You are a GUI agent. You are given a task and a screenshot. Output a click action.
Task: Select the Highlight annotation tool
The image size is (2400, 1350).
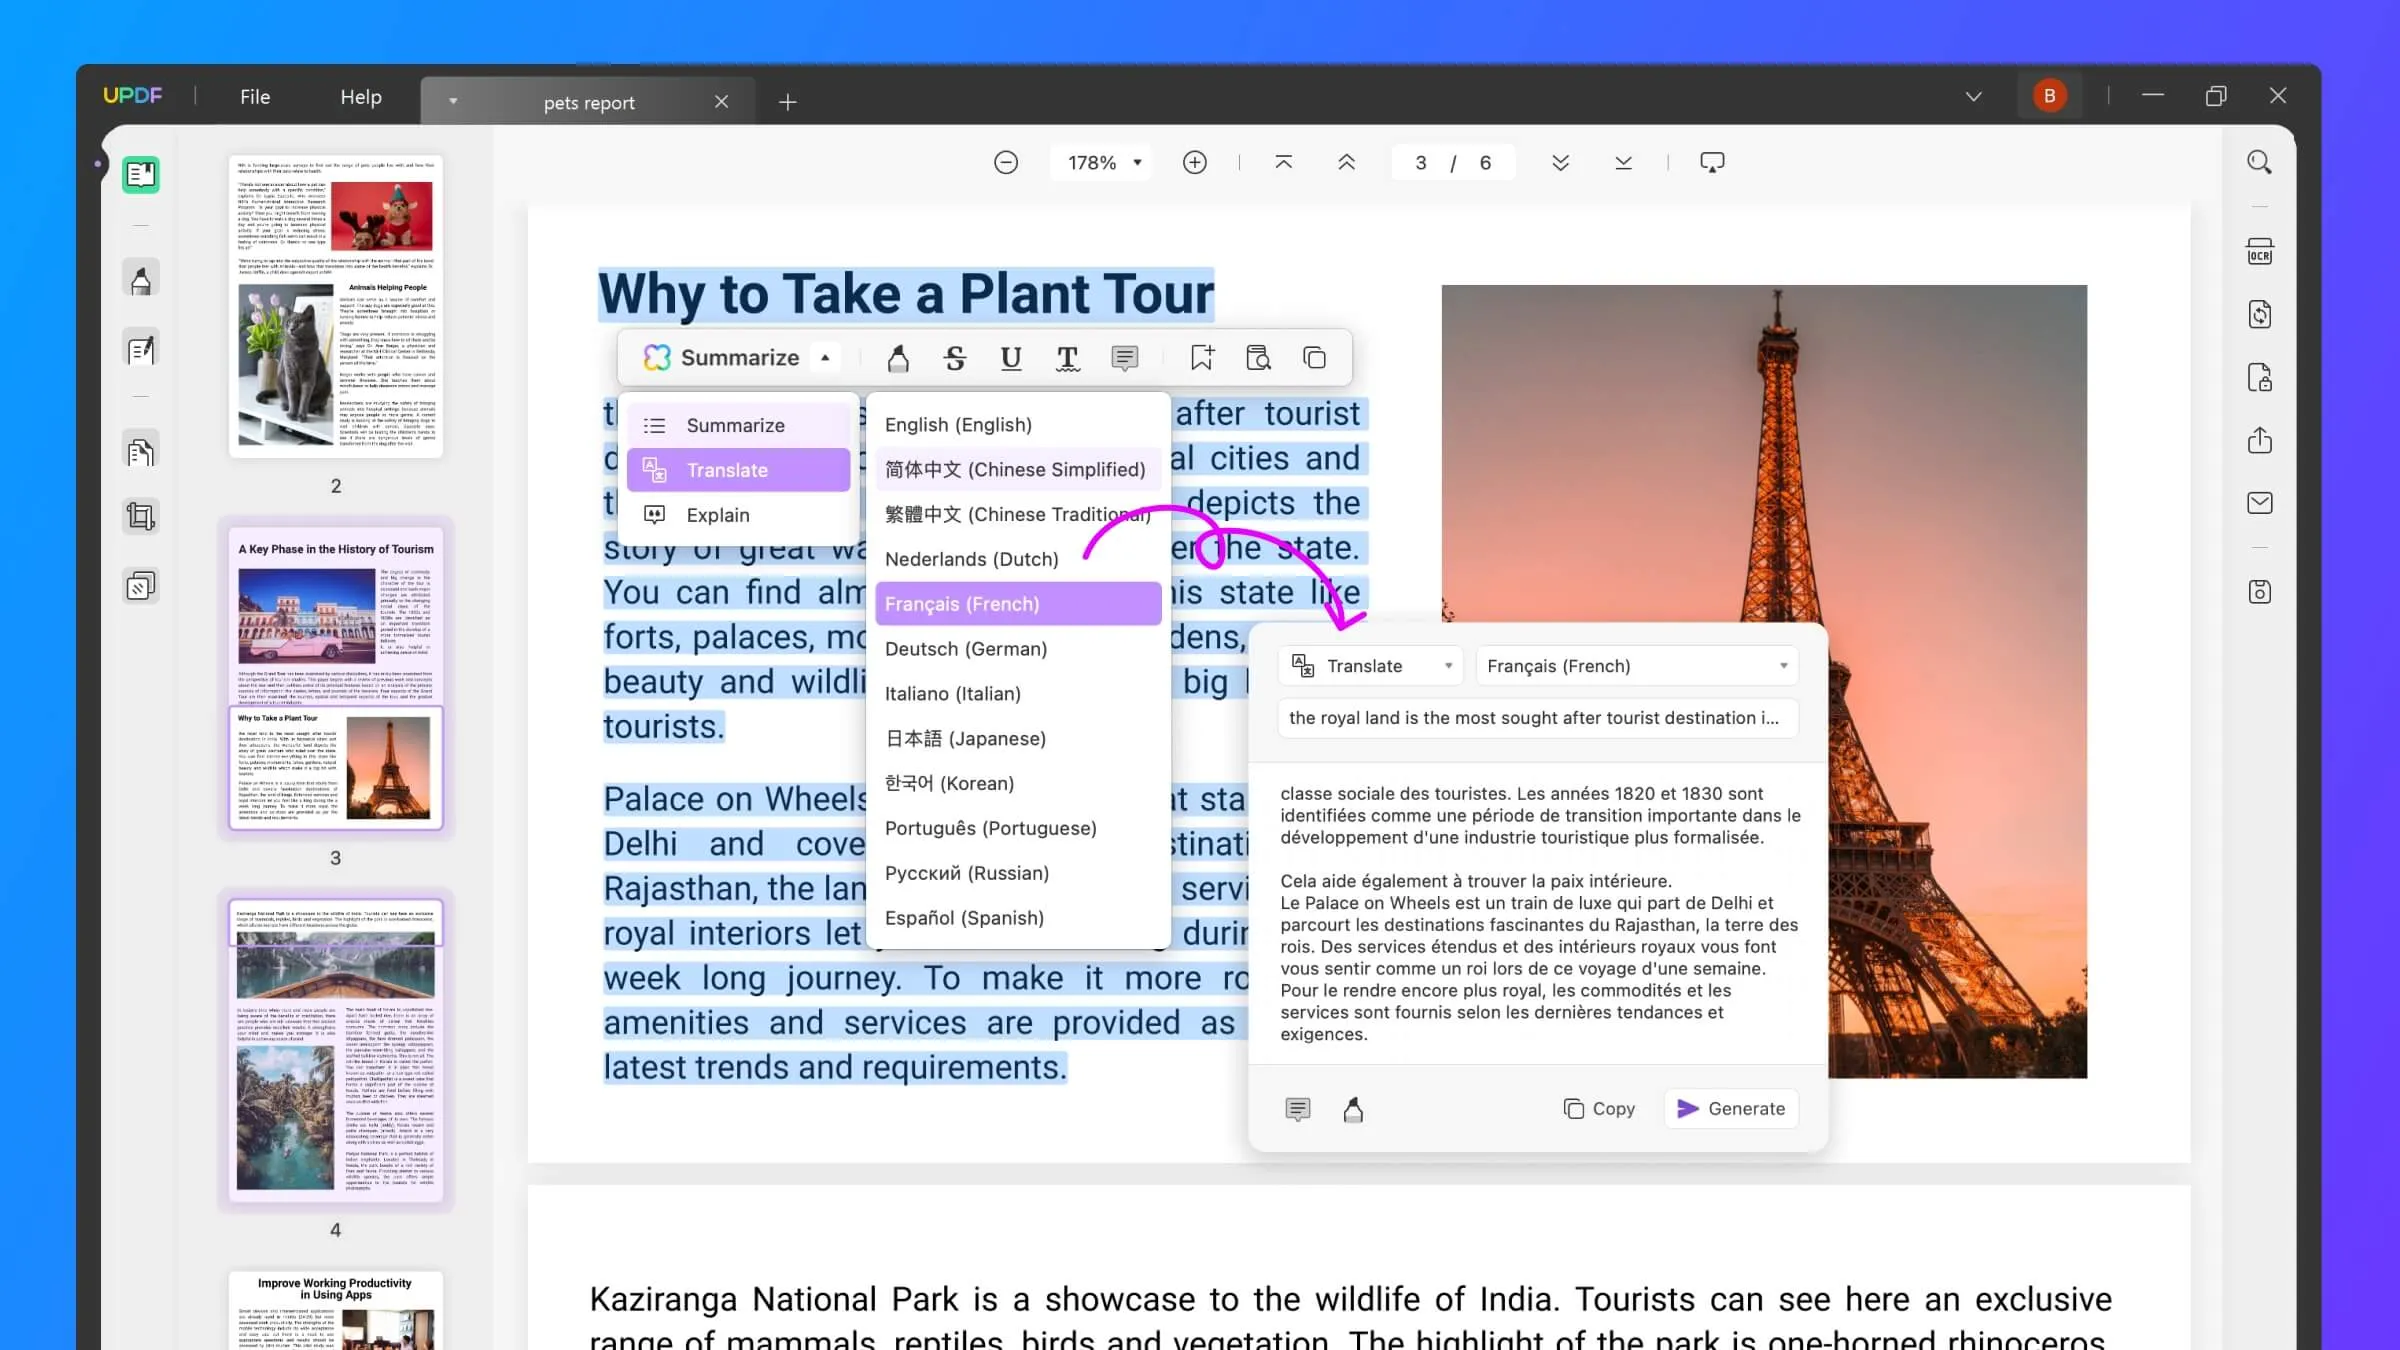pyautogui.click(x=902, y=358)
